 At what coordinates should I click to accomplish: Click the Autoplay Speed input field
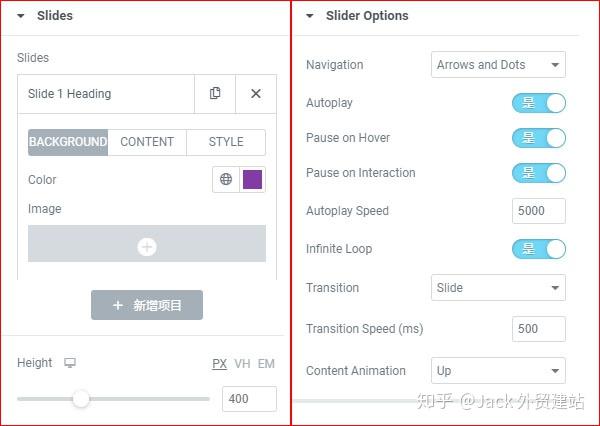(538, 211)
